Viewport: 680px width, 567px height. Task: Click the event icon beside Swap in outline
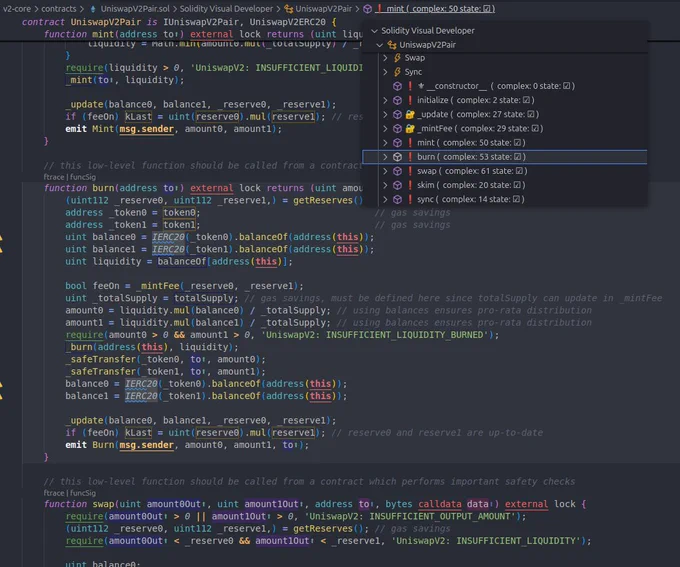397,58
